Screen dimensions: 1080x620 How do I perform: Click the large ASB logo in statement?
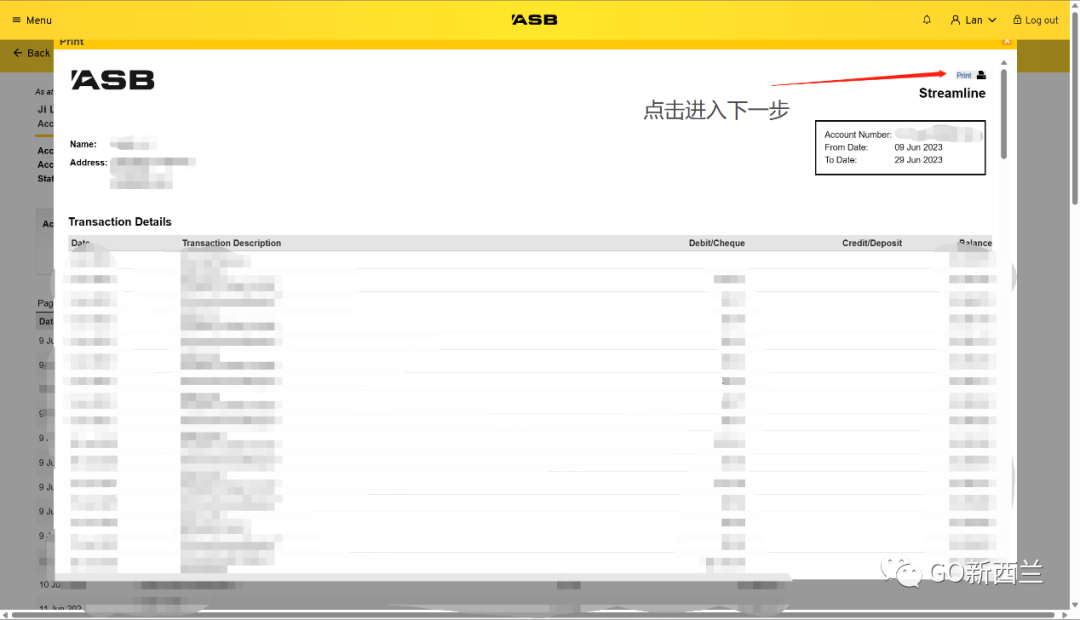[113, 80]
